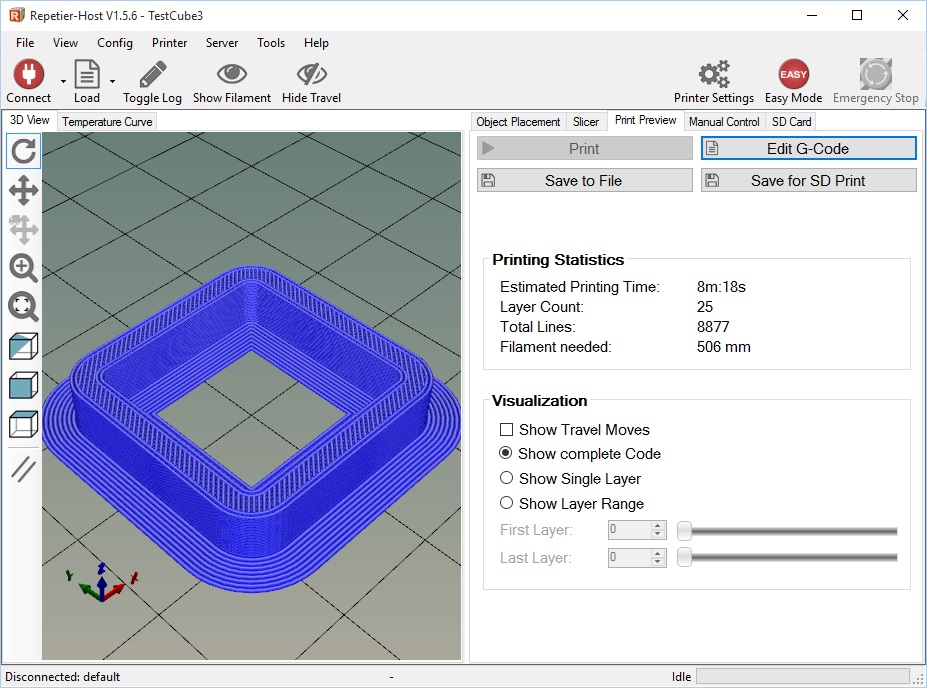Viewport: 927px width, 688px height.
Task: Hit the Emergency Stop icon
Action: pos(876,74)
